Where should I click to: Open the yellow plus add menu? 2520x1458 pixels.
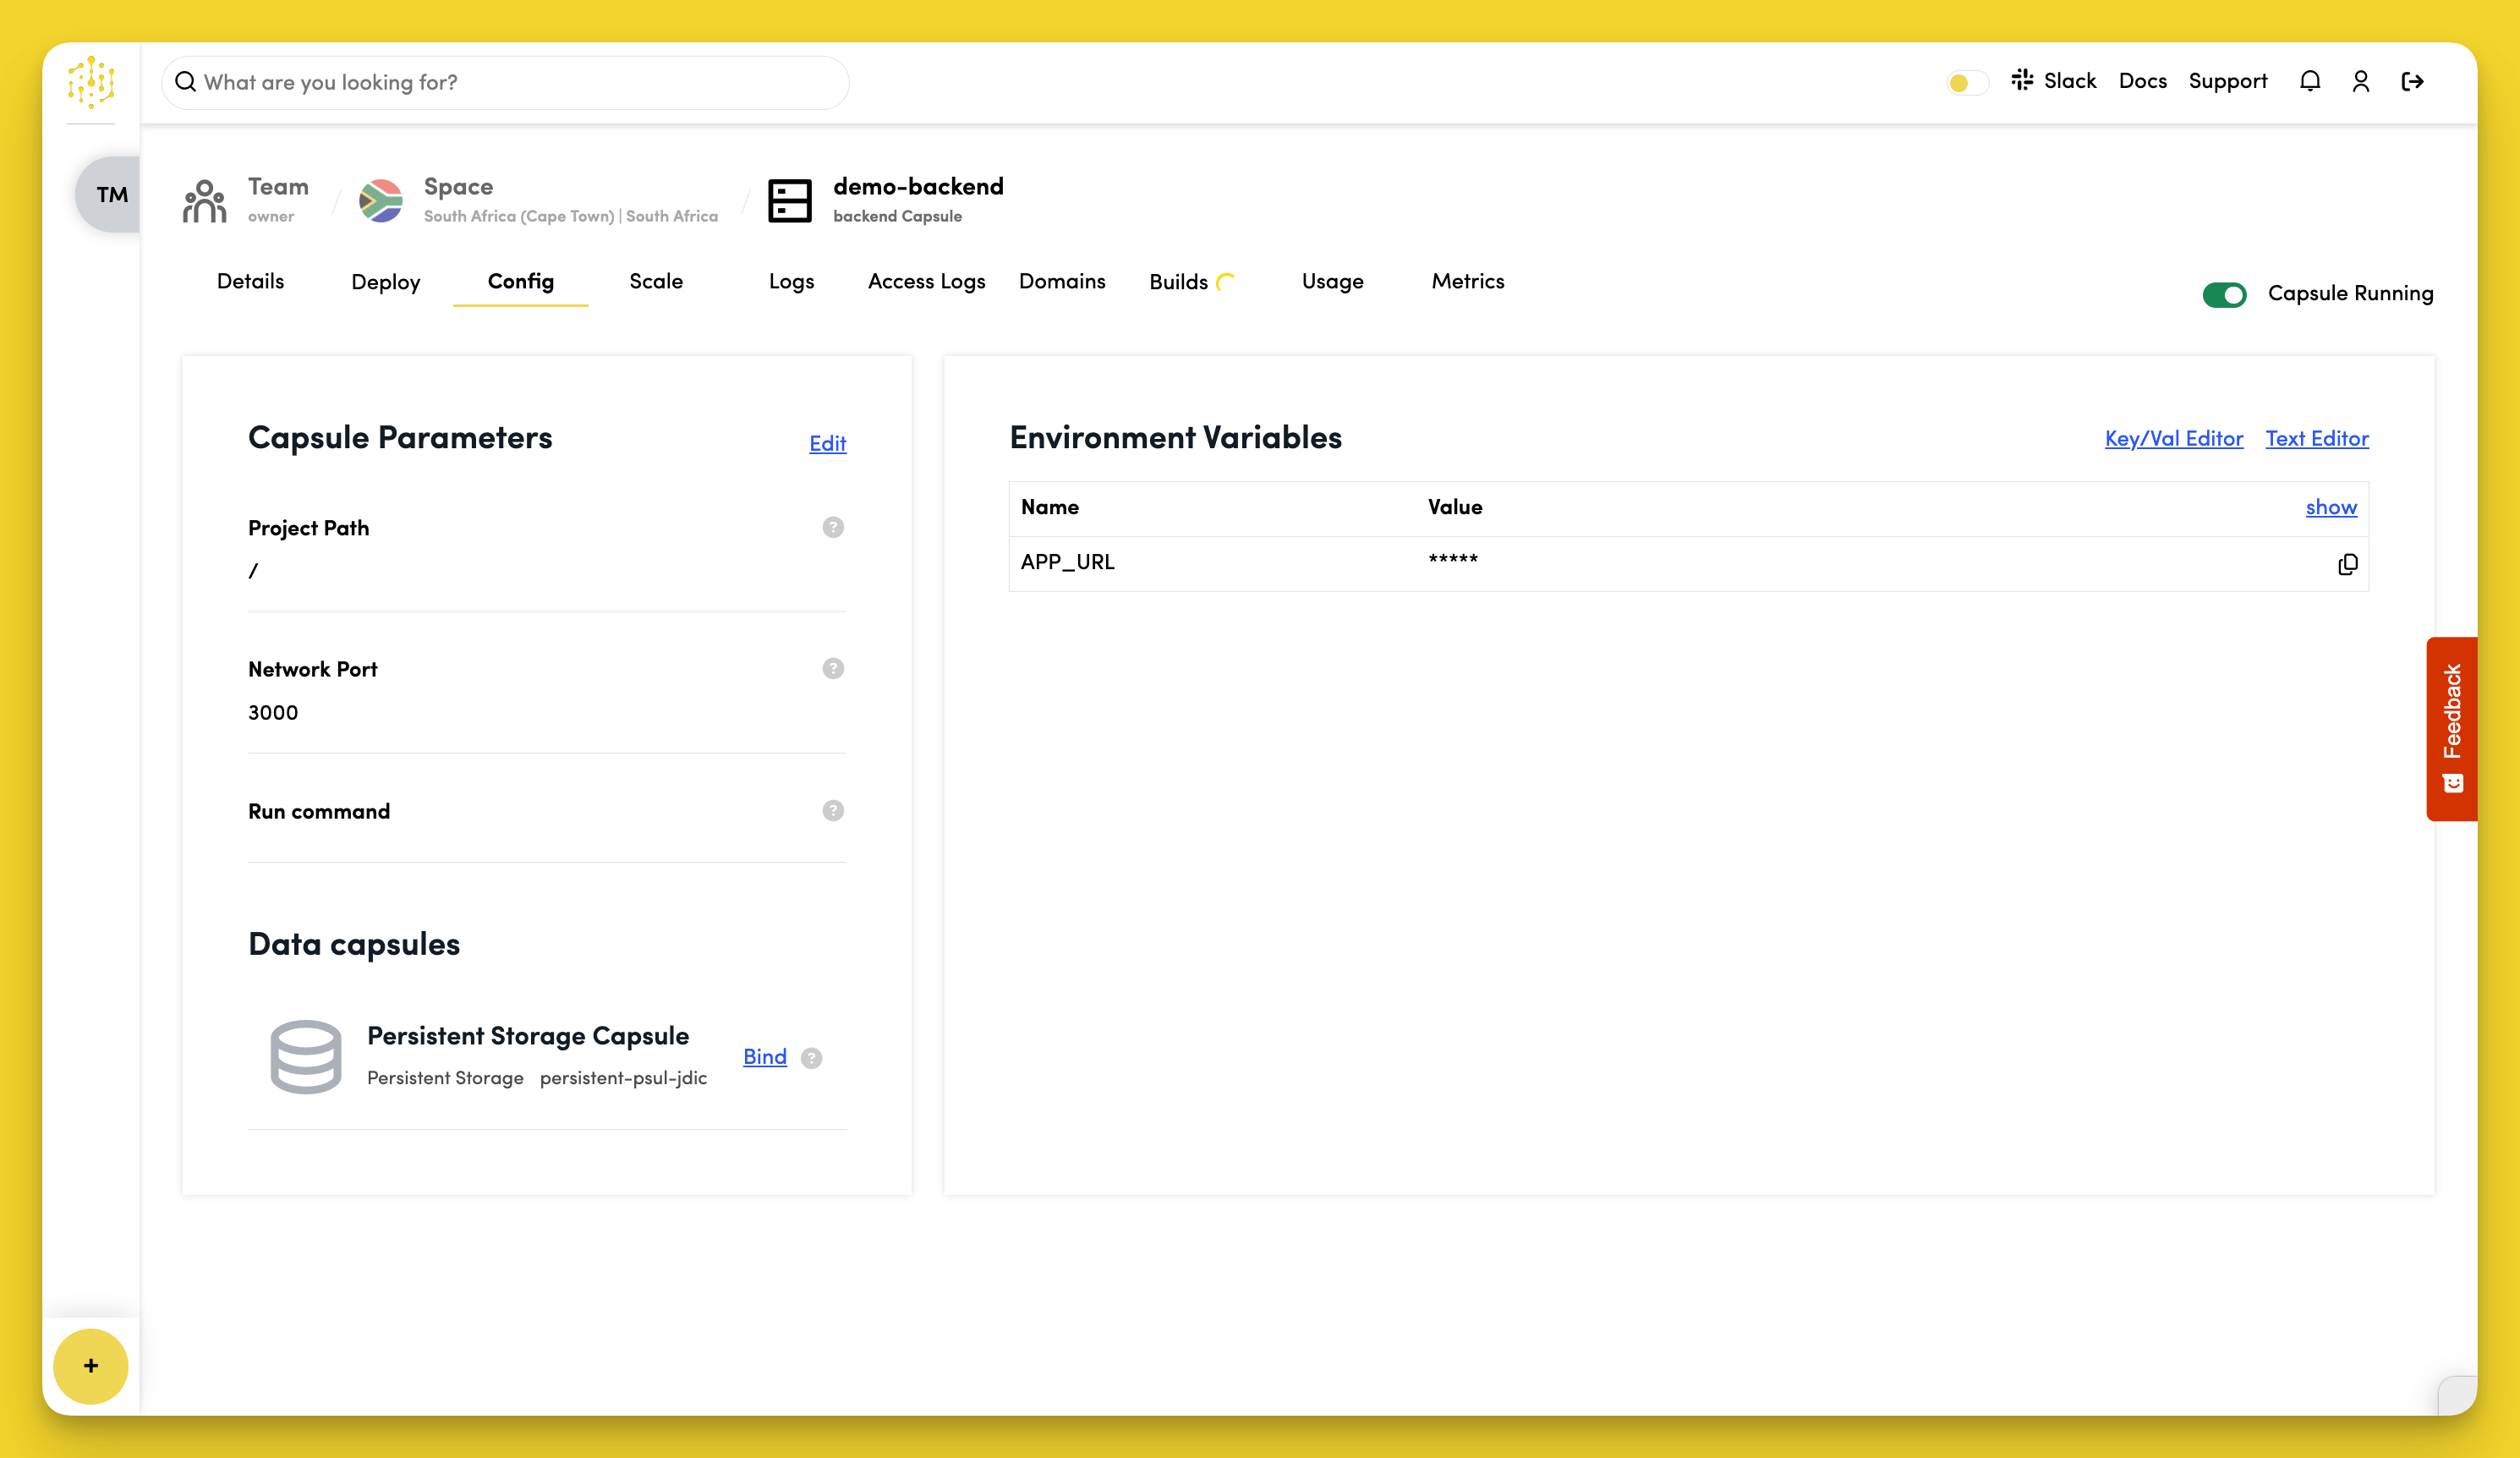[91, 1365]
